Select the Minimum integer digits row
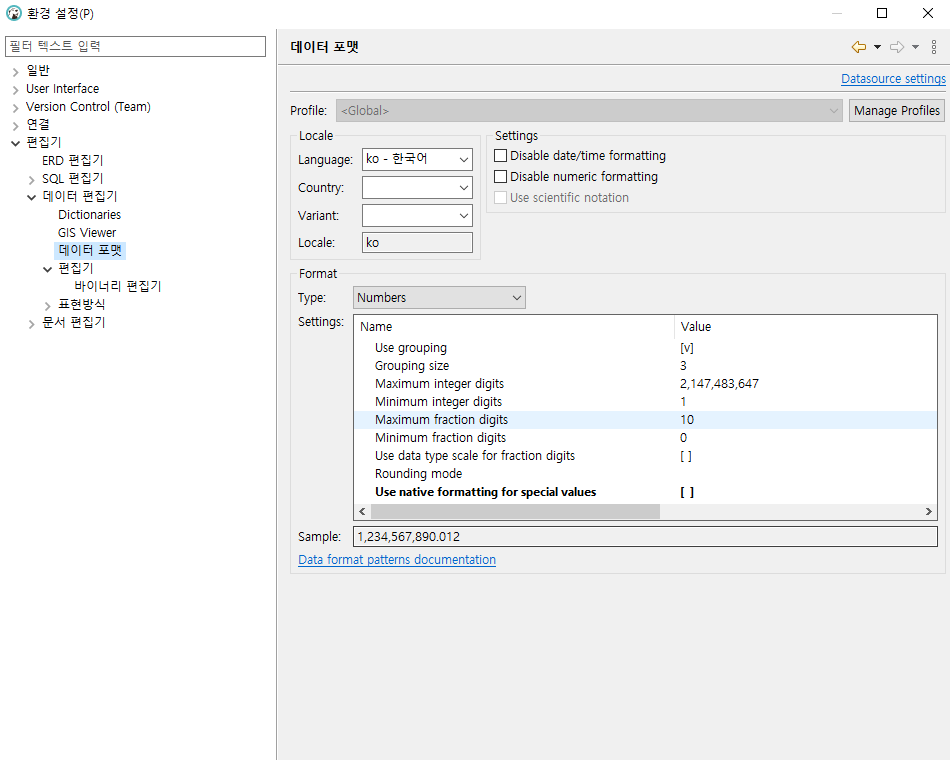This screenshot has height=760, width=950. pyautogui.click(x=645, y=402)
